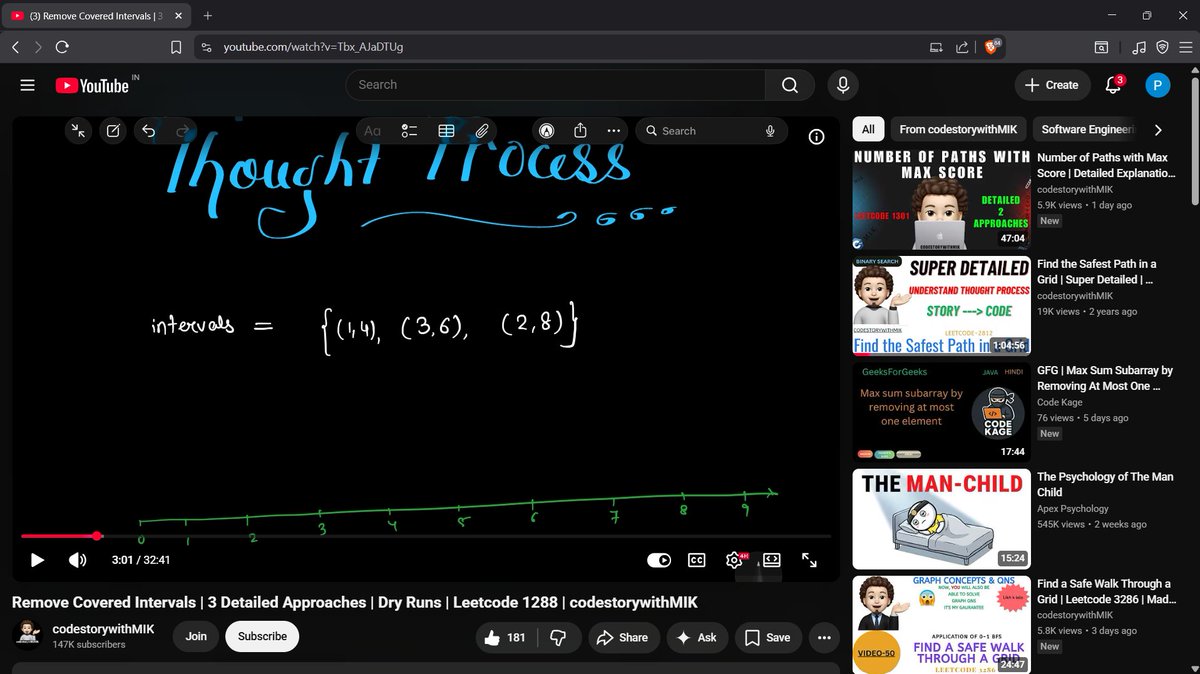Viewport: 1200px width, 674px height.
Task: Open the browser tab search icon
Action: point(1101,47)
